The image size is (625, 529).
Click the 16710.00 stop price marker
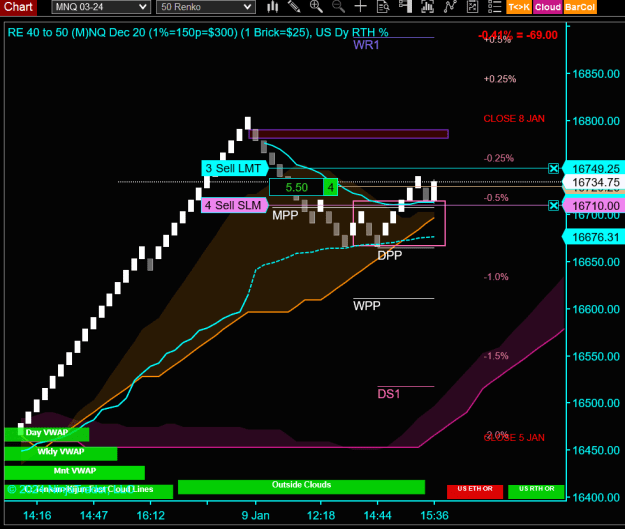pos(594,206)
